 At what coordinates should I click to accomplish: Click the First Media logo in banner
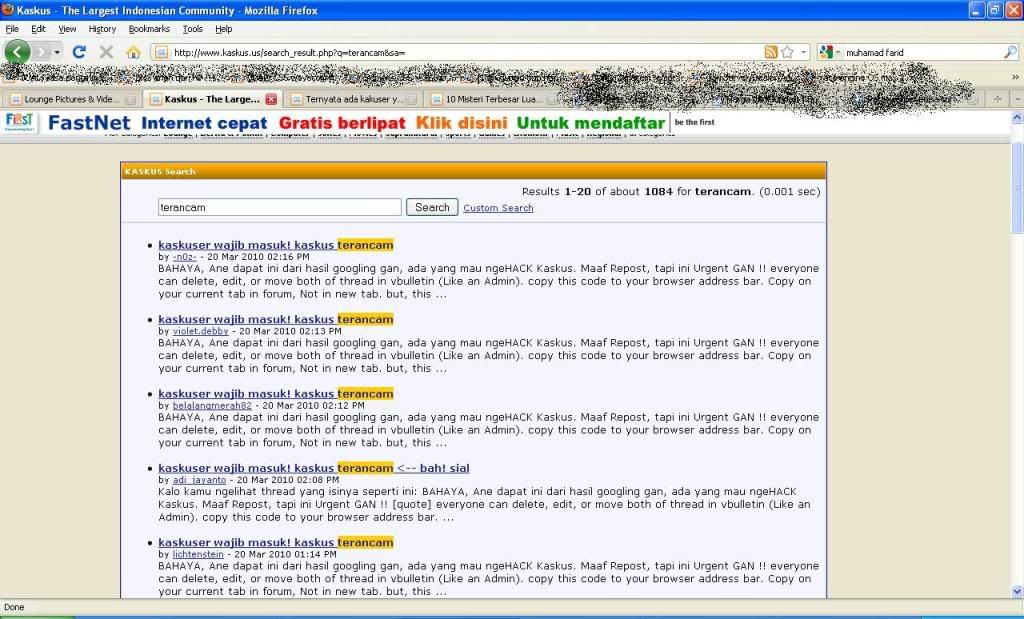click(x=19, y=122)
